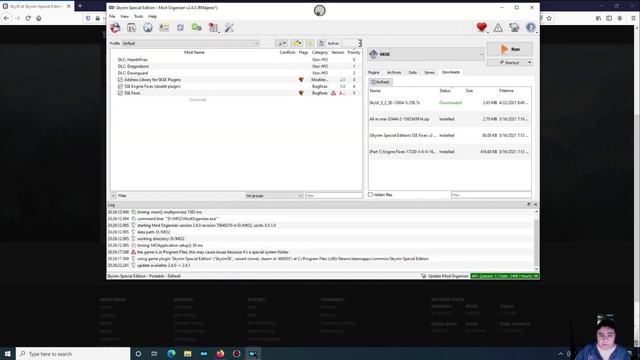Click the green API status indicator
640x360 pixels.
click(x=504, y=276)
